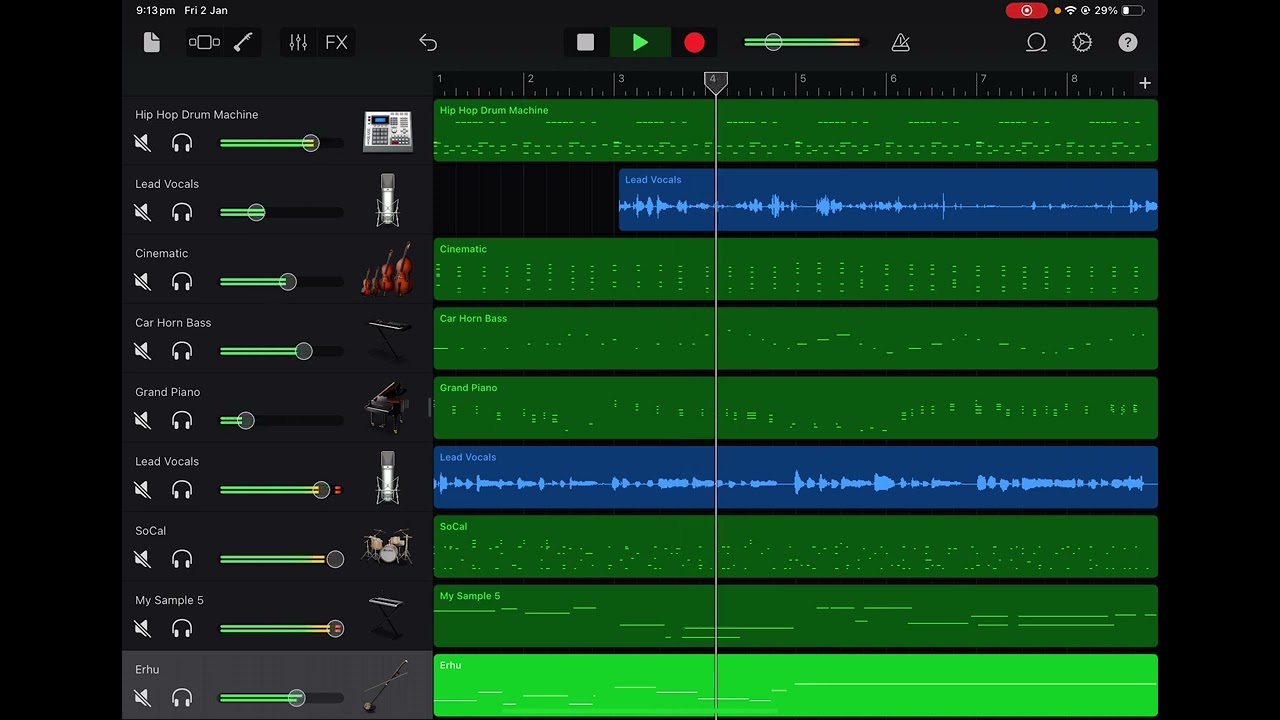This screenshot has width=1280, height=720.
Task: Start playback with the green play button
Action: pos(640,42)
